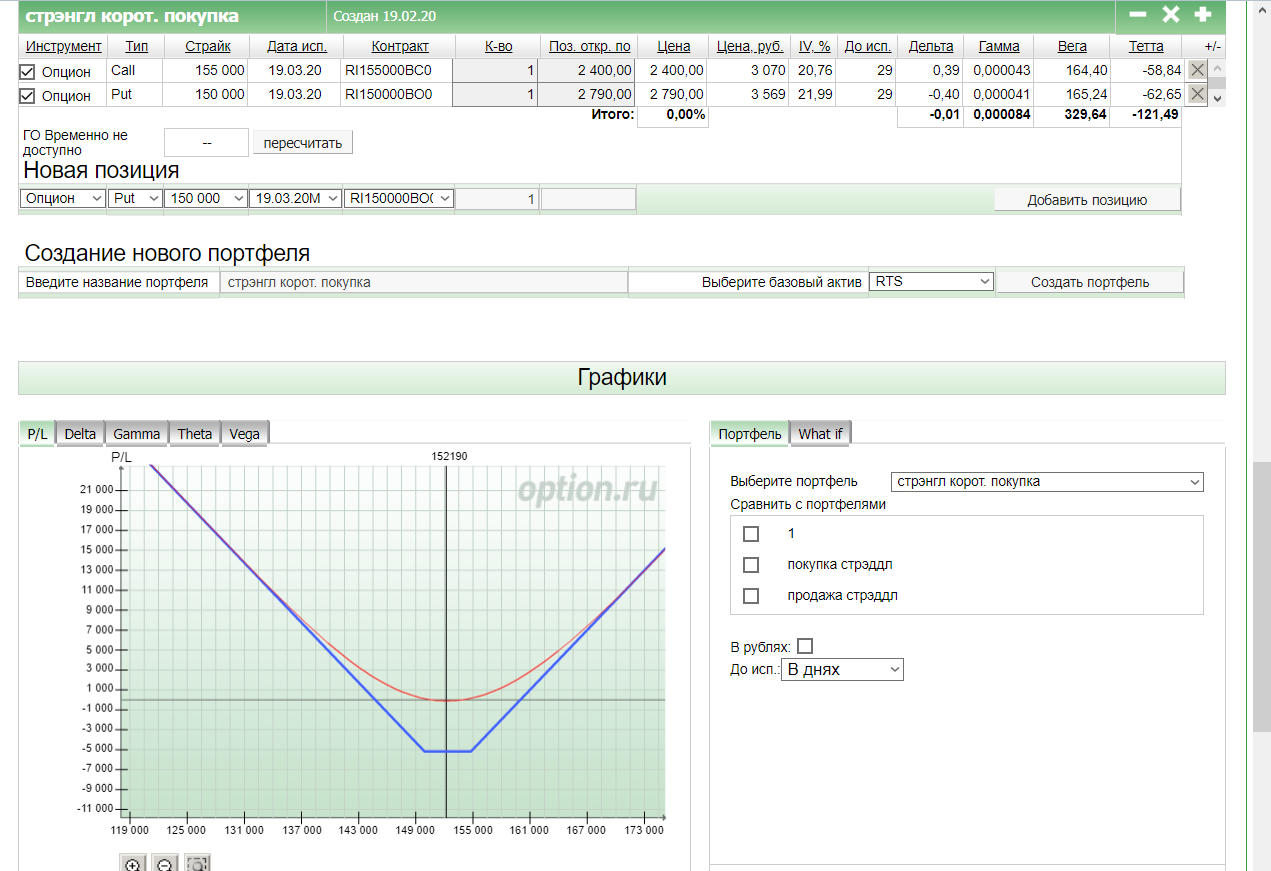Open the RTS base asset dropdown
Viewport: 1271px width, 871px height.
[x=931, y=282]
